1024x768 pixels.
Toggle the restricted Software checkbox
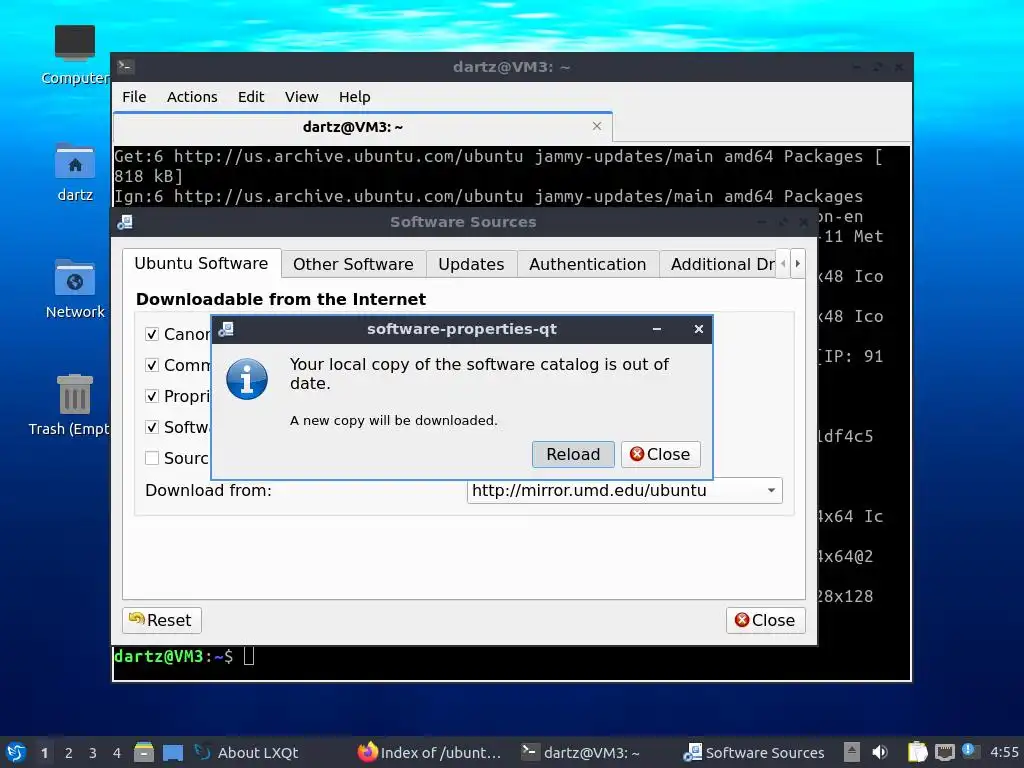tap(152, 427)
